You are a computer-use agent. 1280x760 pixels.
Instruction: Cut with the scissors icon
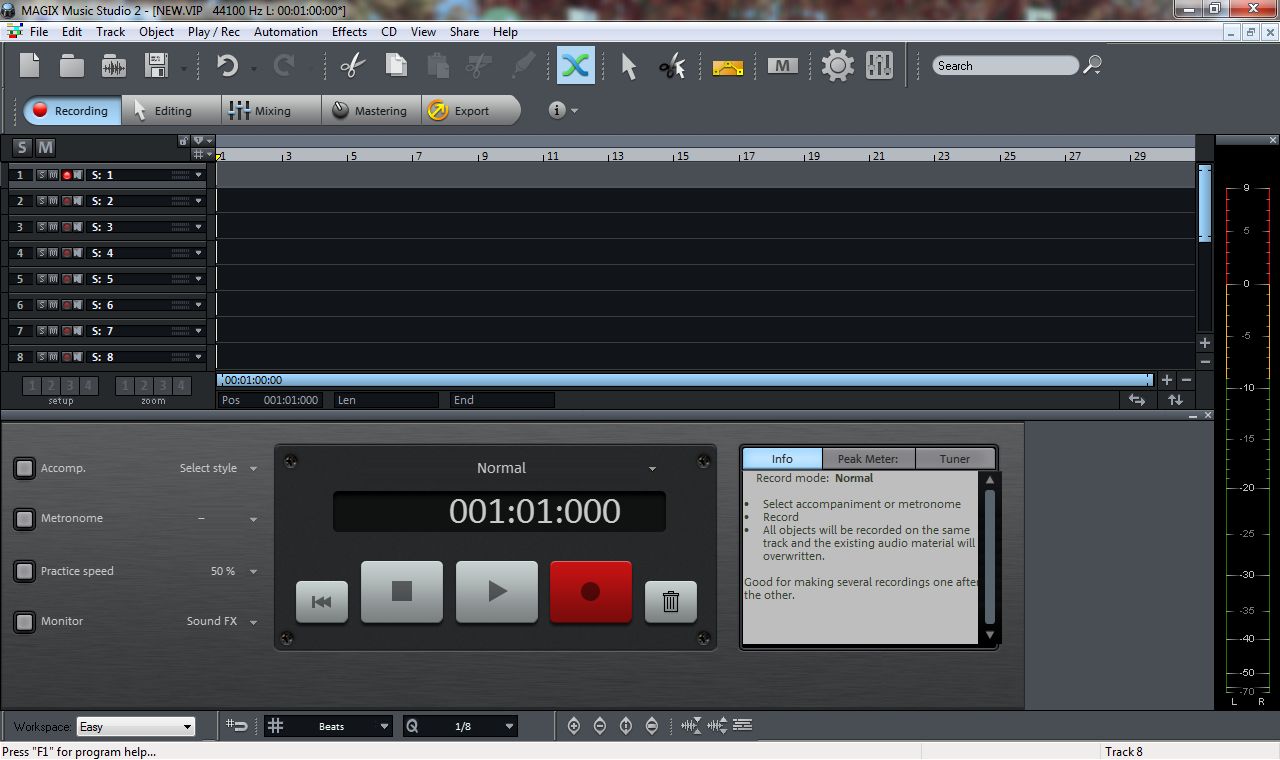pos(352,66)
